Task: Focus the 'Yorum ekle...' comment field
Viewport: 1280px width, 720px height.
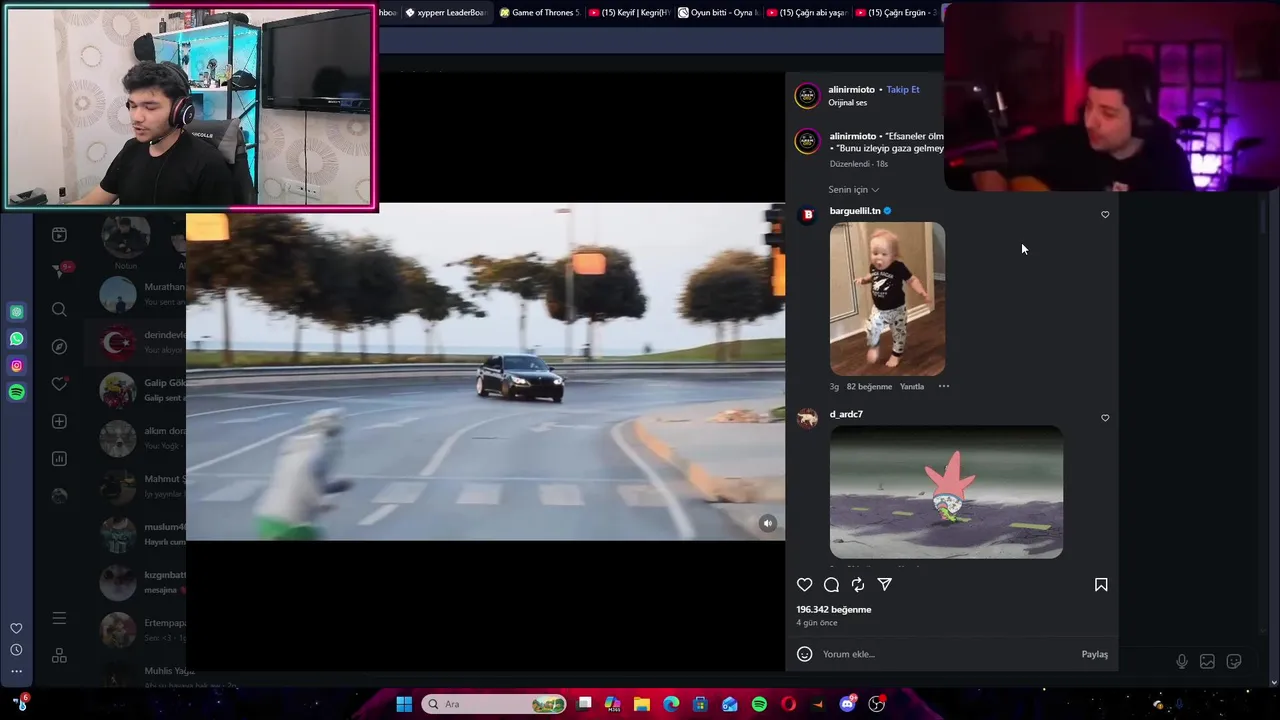Action: pyautogui.click(x=945, y=654)
